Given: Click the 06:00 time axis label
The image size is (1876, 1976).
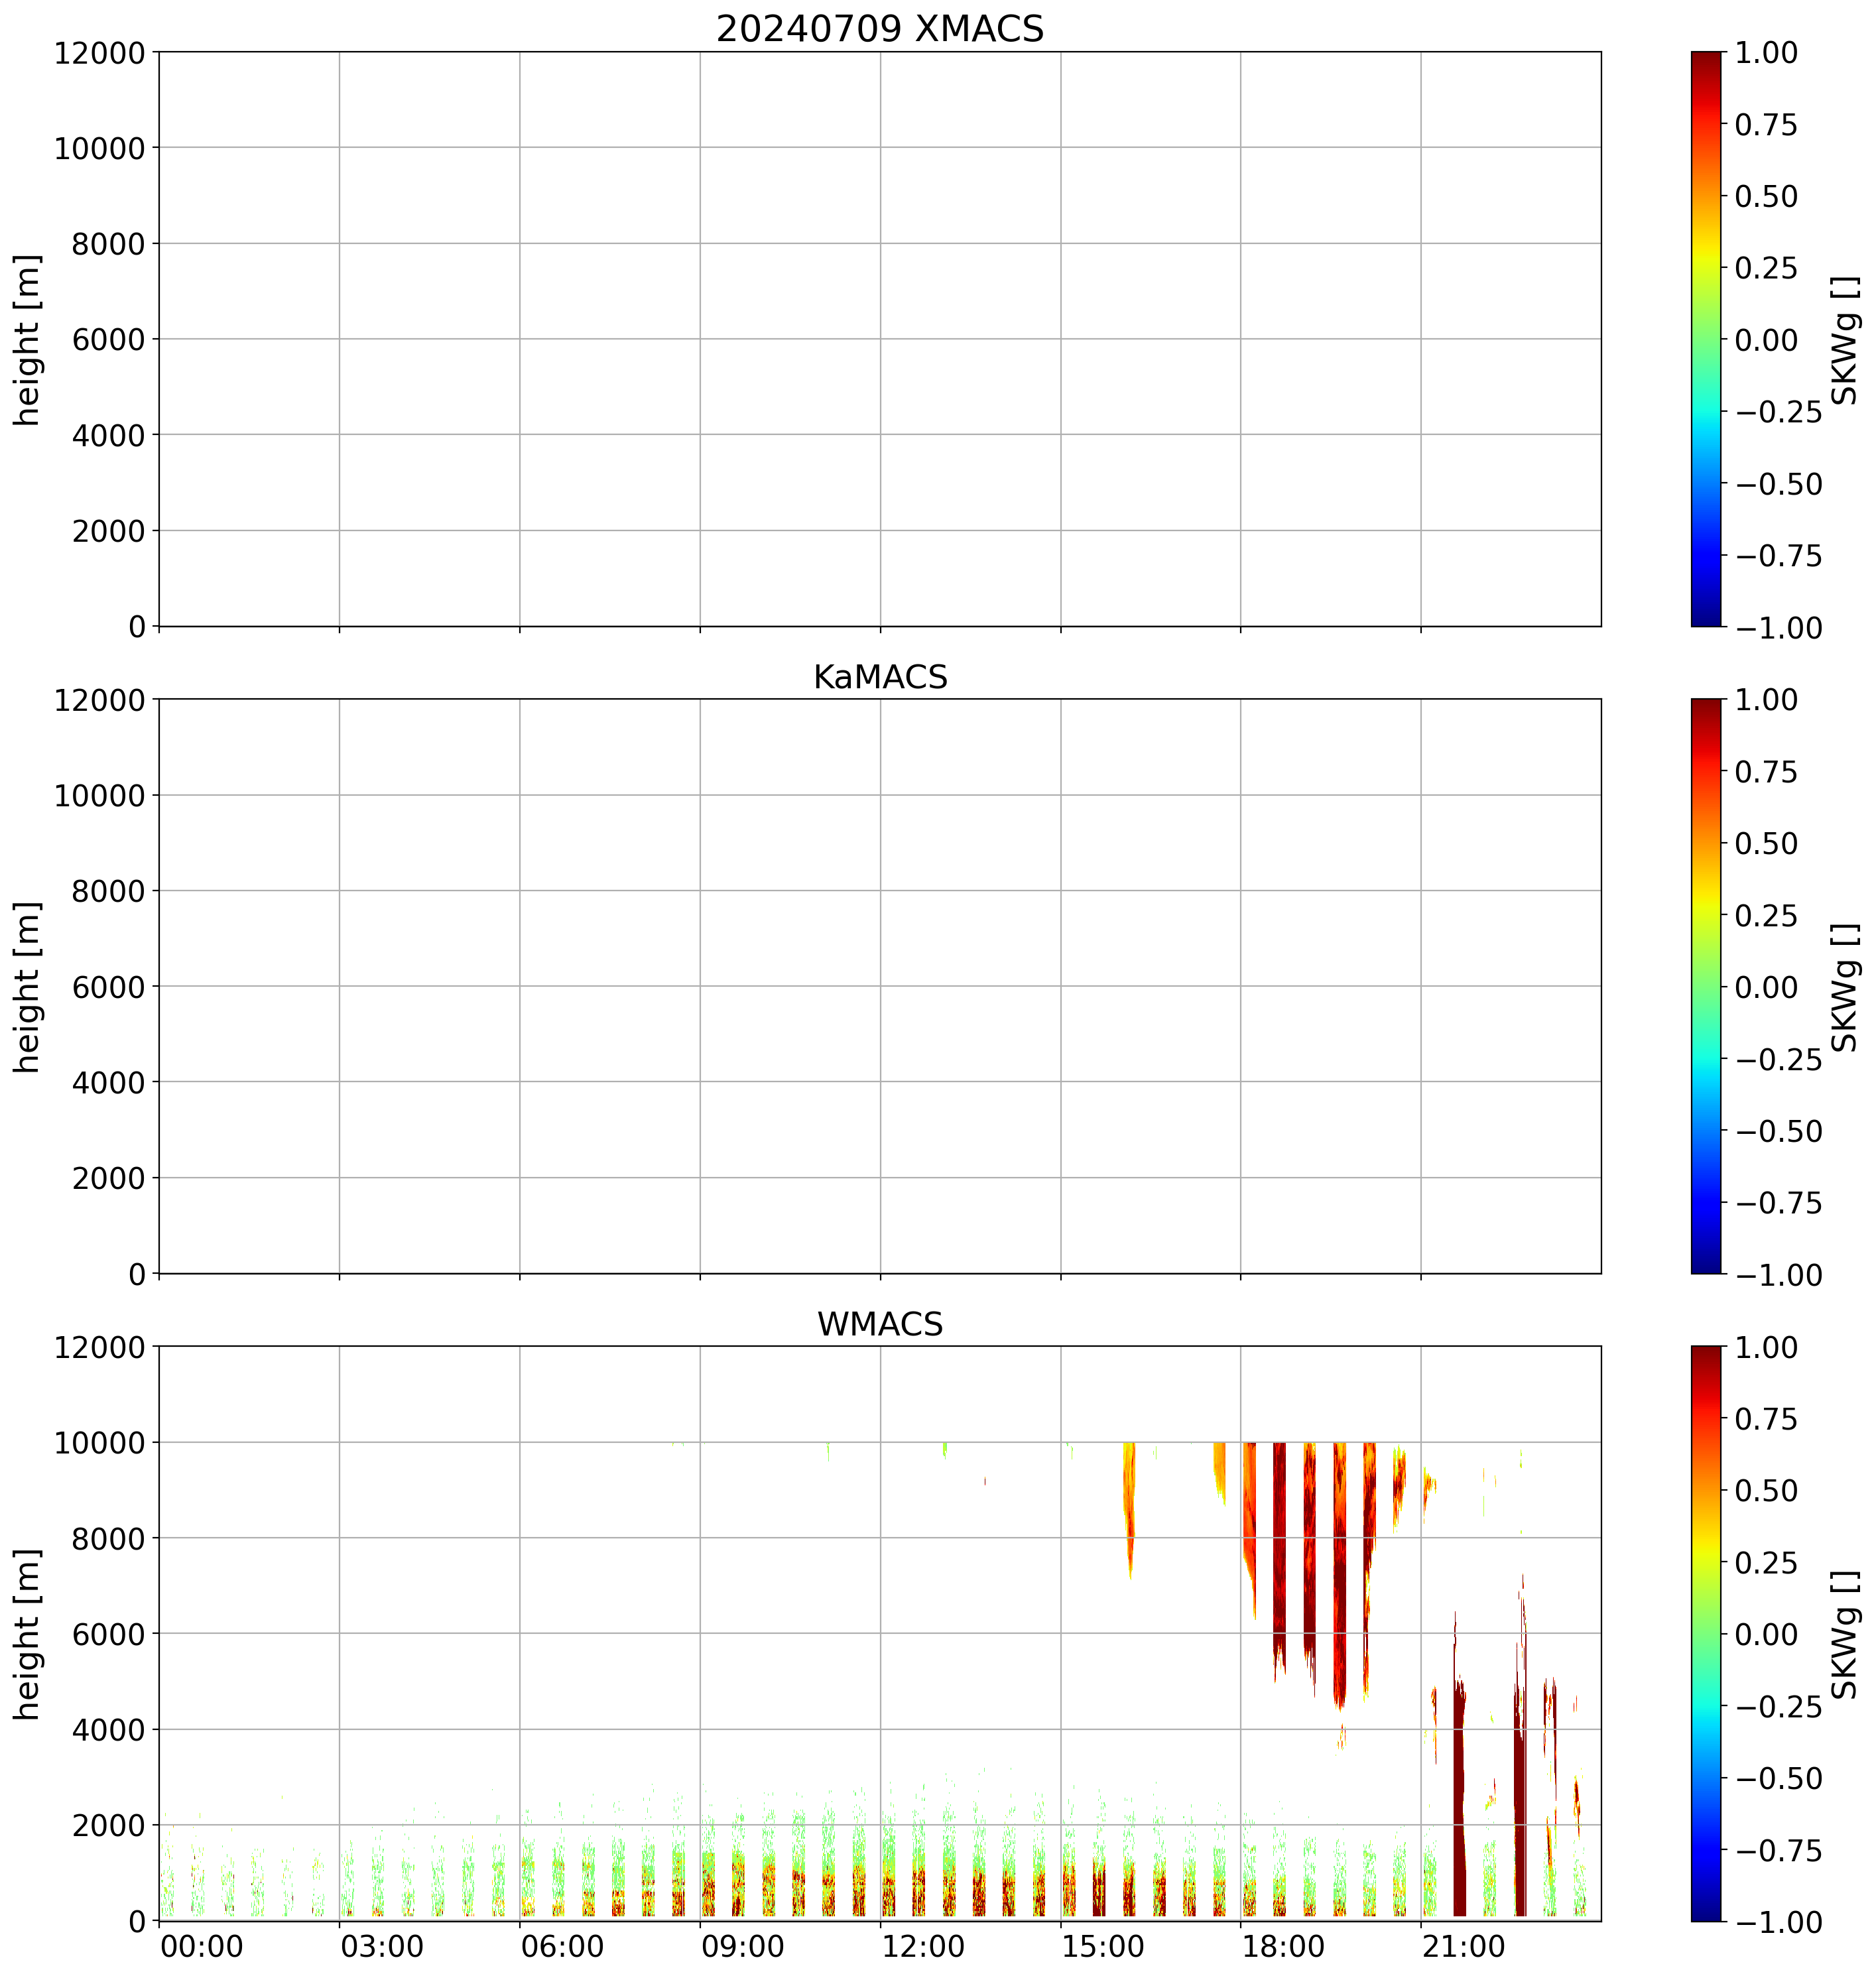Looking at the screenshot, I should click(x=562, y=1947).
